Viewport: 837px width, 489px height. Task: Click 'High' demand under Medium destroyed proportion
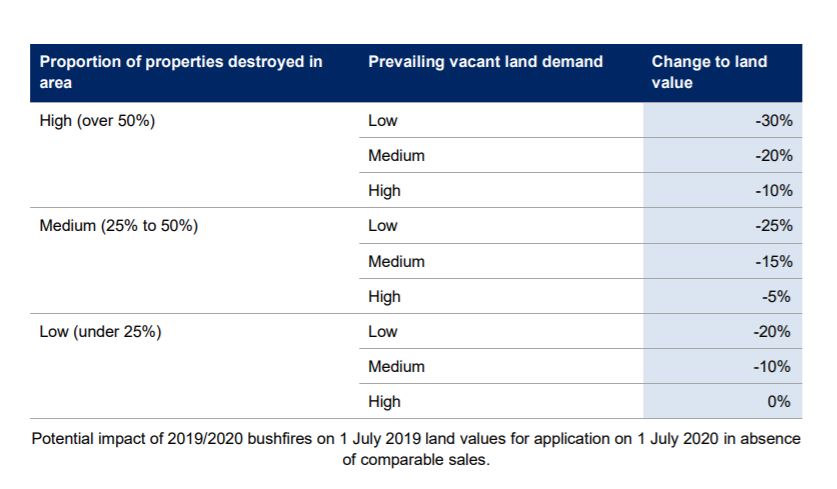[x=384, y=297]
